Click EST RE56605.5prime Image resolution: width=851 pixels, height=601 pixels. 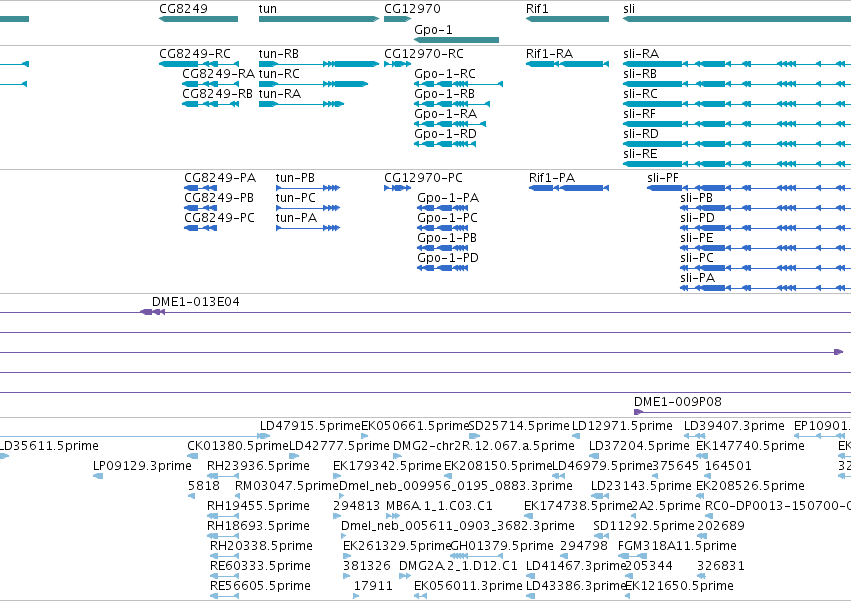tap(224, 596)
